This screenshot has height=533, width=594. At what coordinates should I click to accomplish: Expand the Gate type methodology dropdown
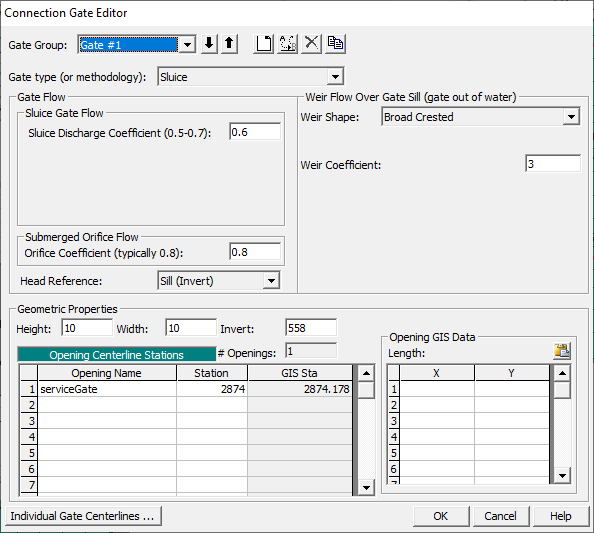point(335,77)
